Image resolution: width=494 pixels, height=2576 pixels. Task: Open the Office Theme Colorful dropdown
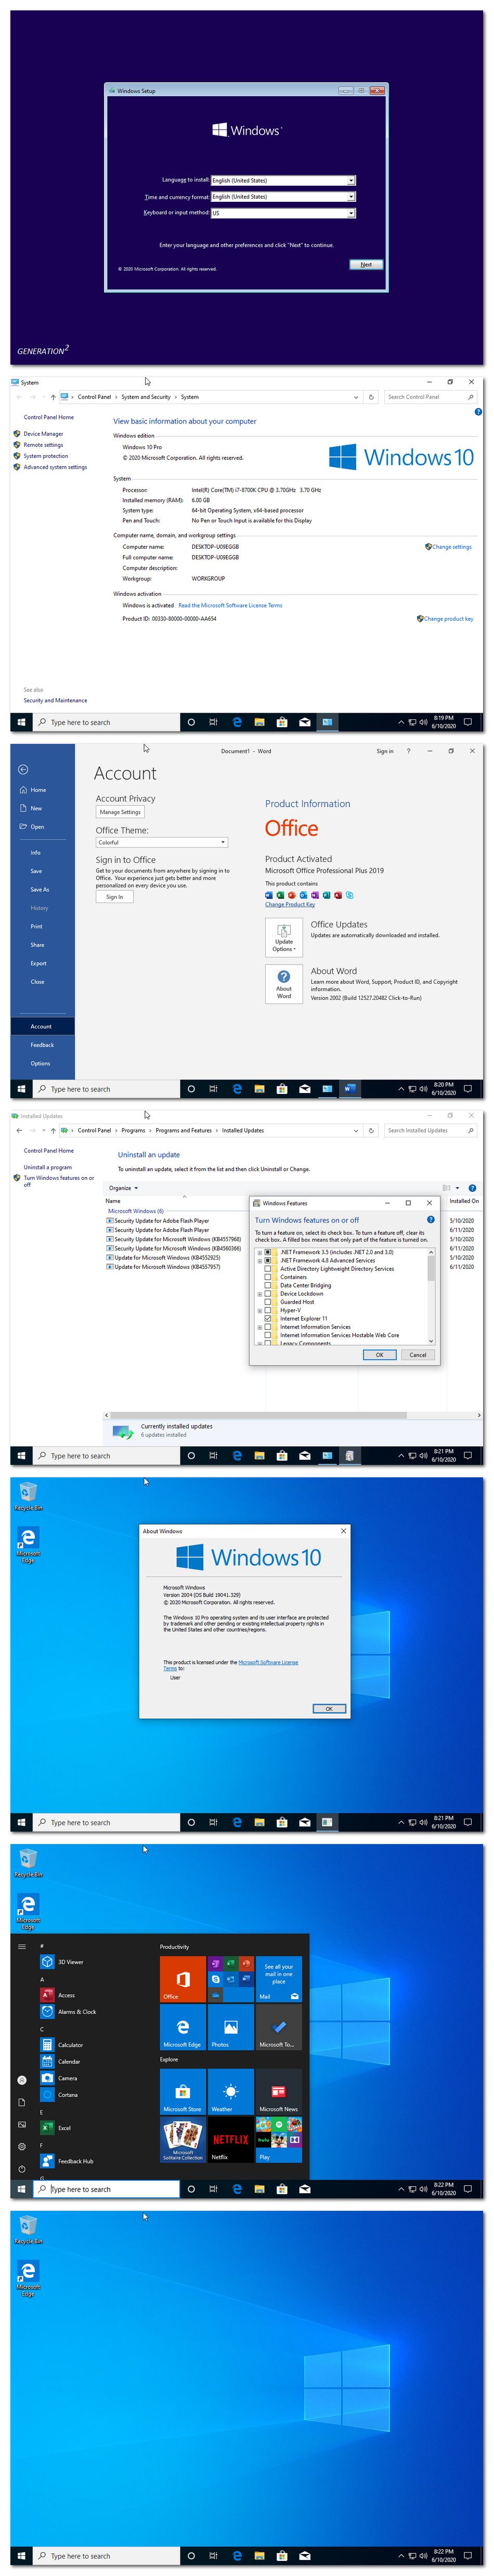162,842
